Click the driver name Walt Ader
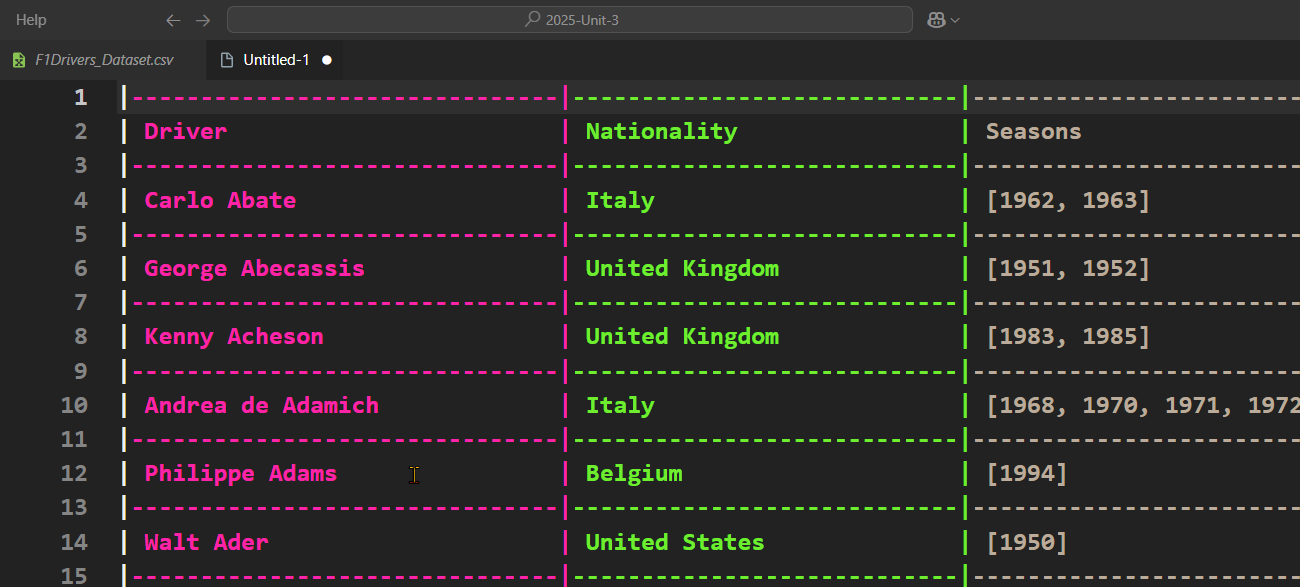The width and height of the screenshot is (1300, 587). (206, 542)
